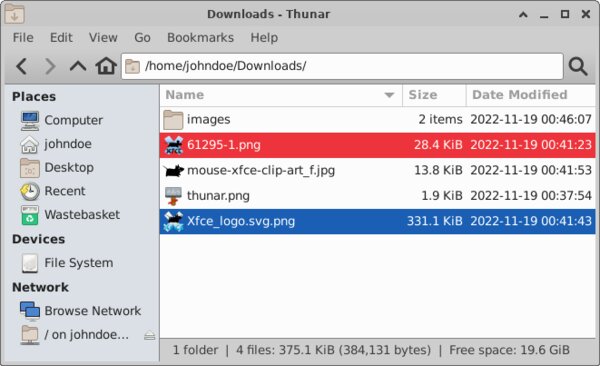Click the File System drive icon
600x366 pixels.
coord(29,263)
